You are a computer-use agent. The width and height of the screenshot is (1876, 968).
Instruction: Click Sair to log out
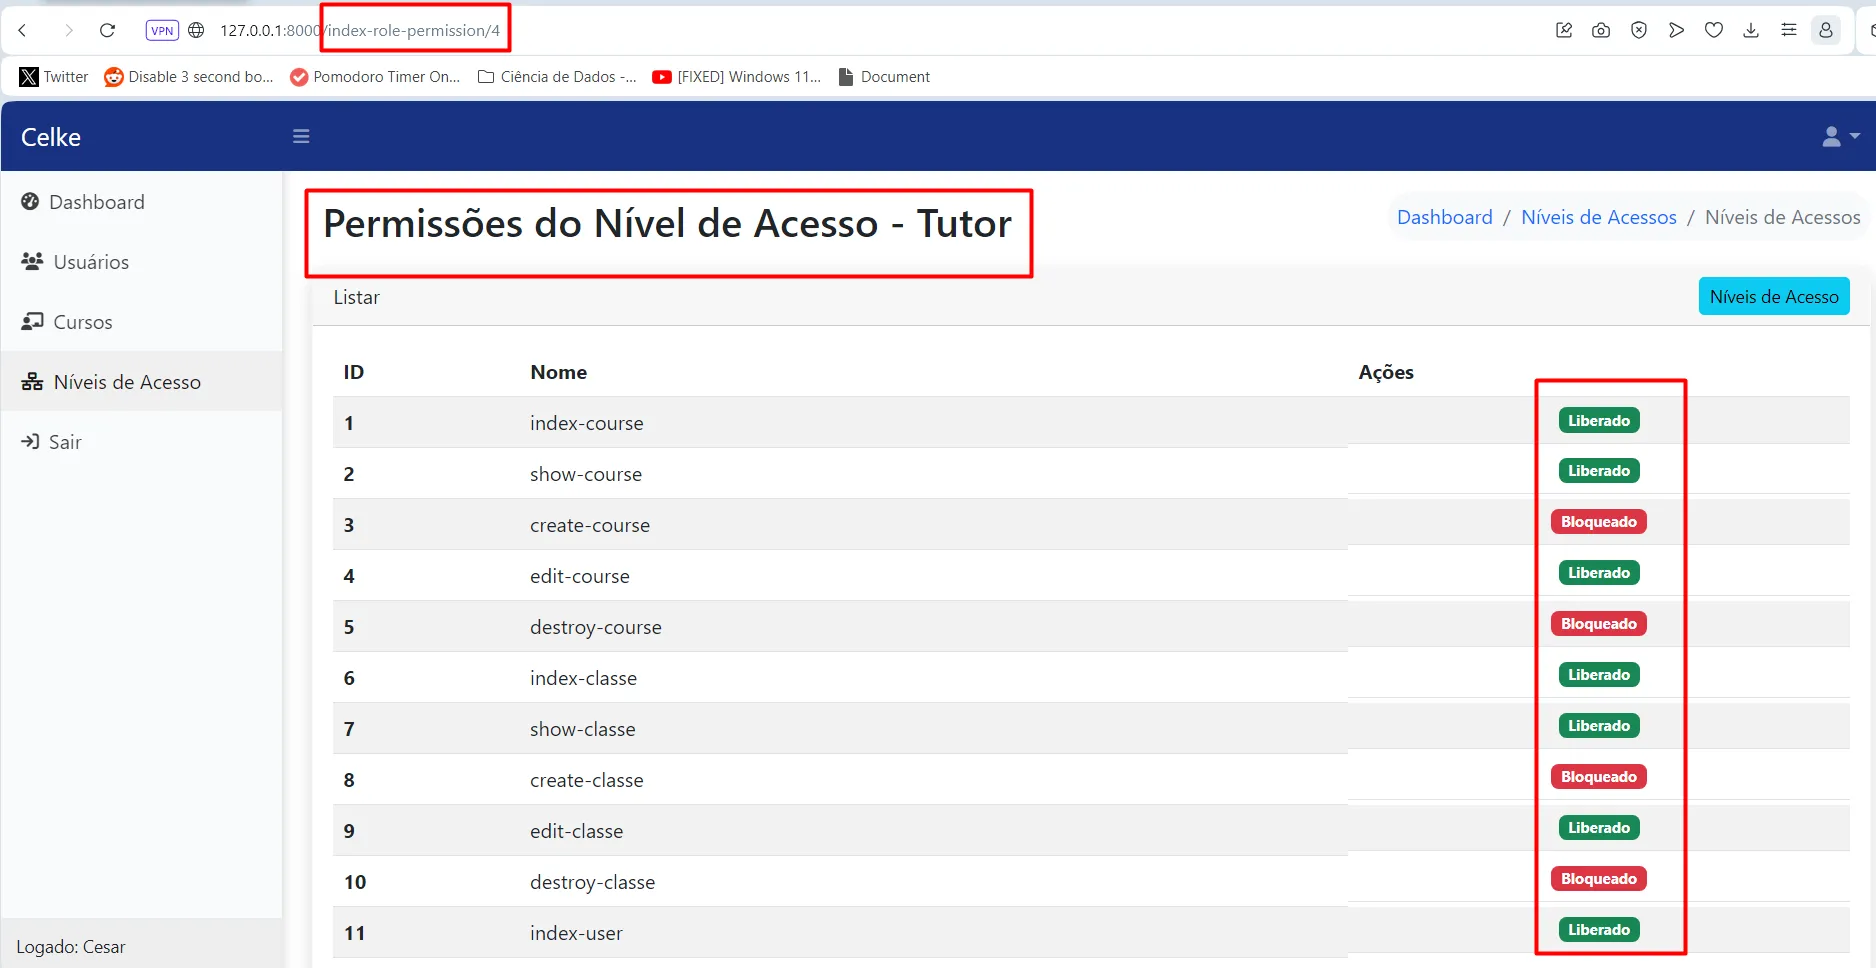click(x=64, y=442)
